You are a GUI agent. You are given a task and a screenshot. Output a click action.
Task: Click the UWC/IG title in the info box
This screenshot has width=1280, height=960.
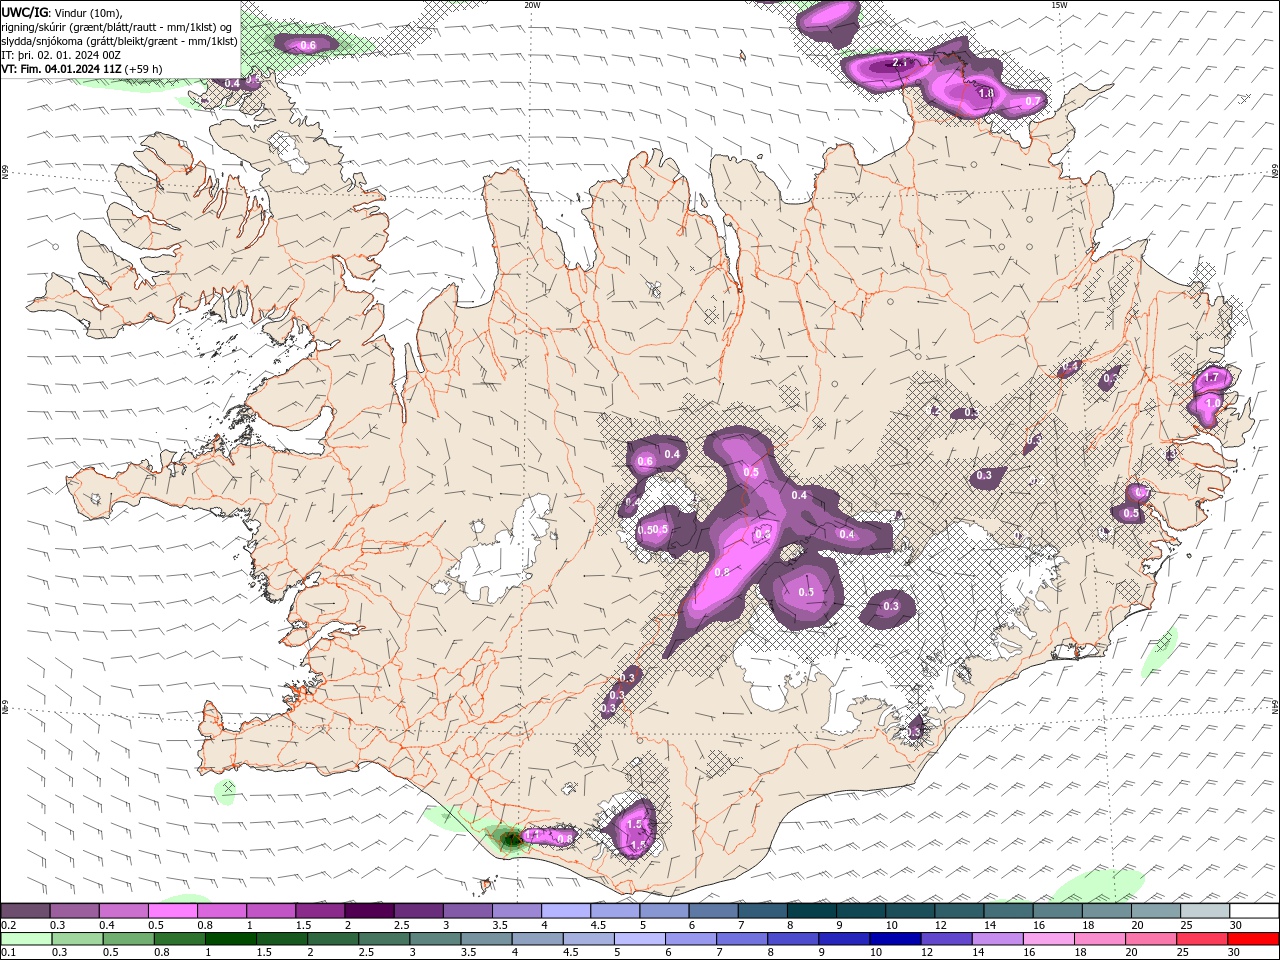point(24,12)
